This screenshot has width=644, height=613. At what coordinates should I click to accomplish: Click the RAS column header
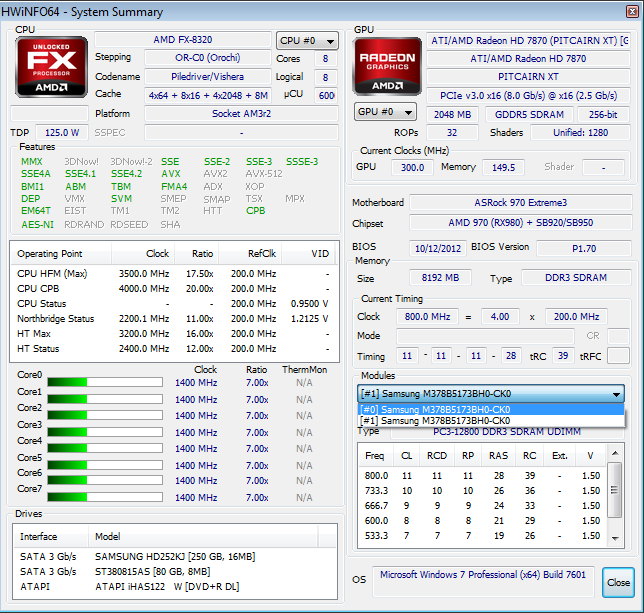[x=498, y=456]
